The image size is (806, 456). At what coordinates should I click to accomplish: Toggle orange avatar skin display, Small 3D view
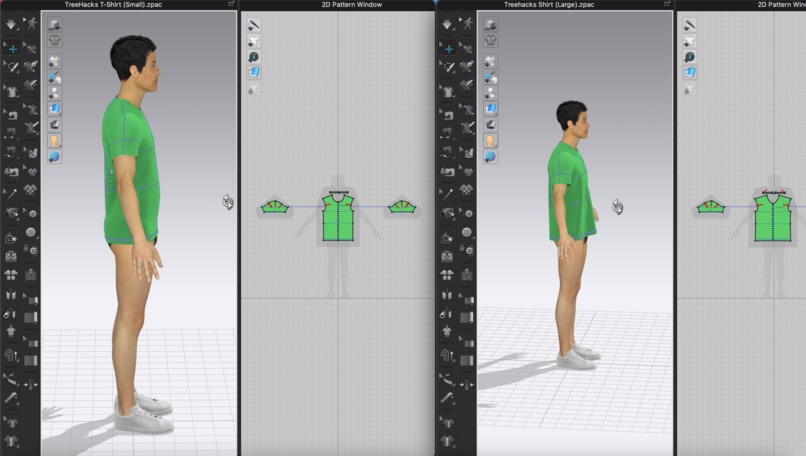tap(54, 140)
